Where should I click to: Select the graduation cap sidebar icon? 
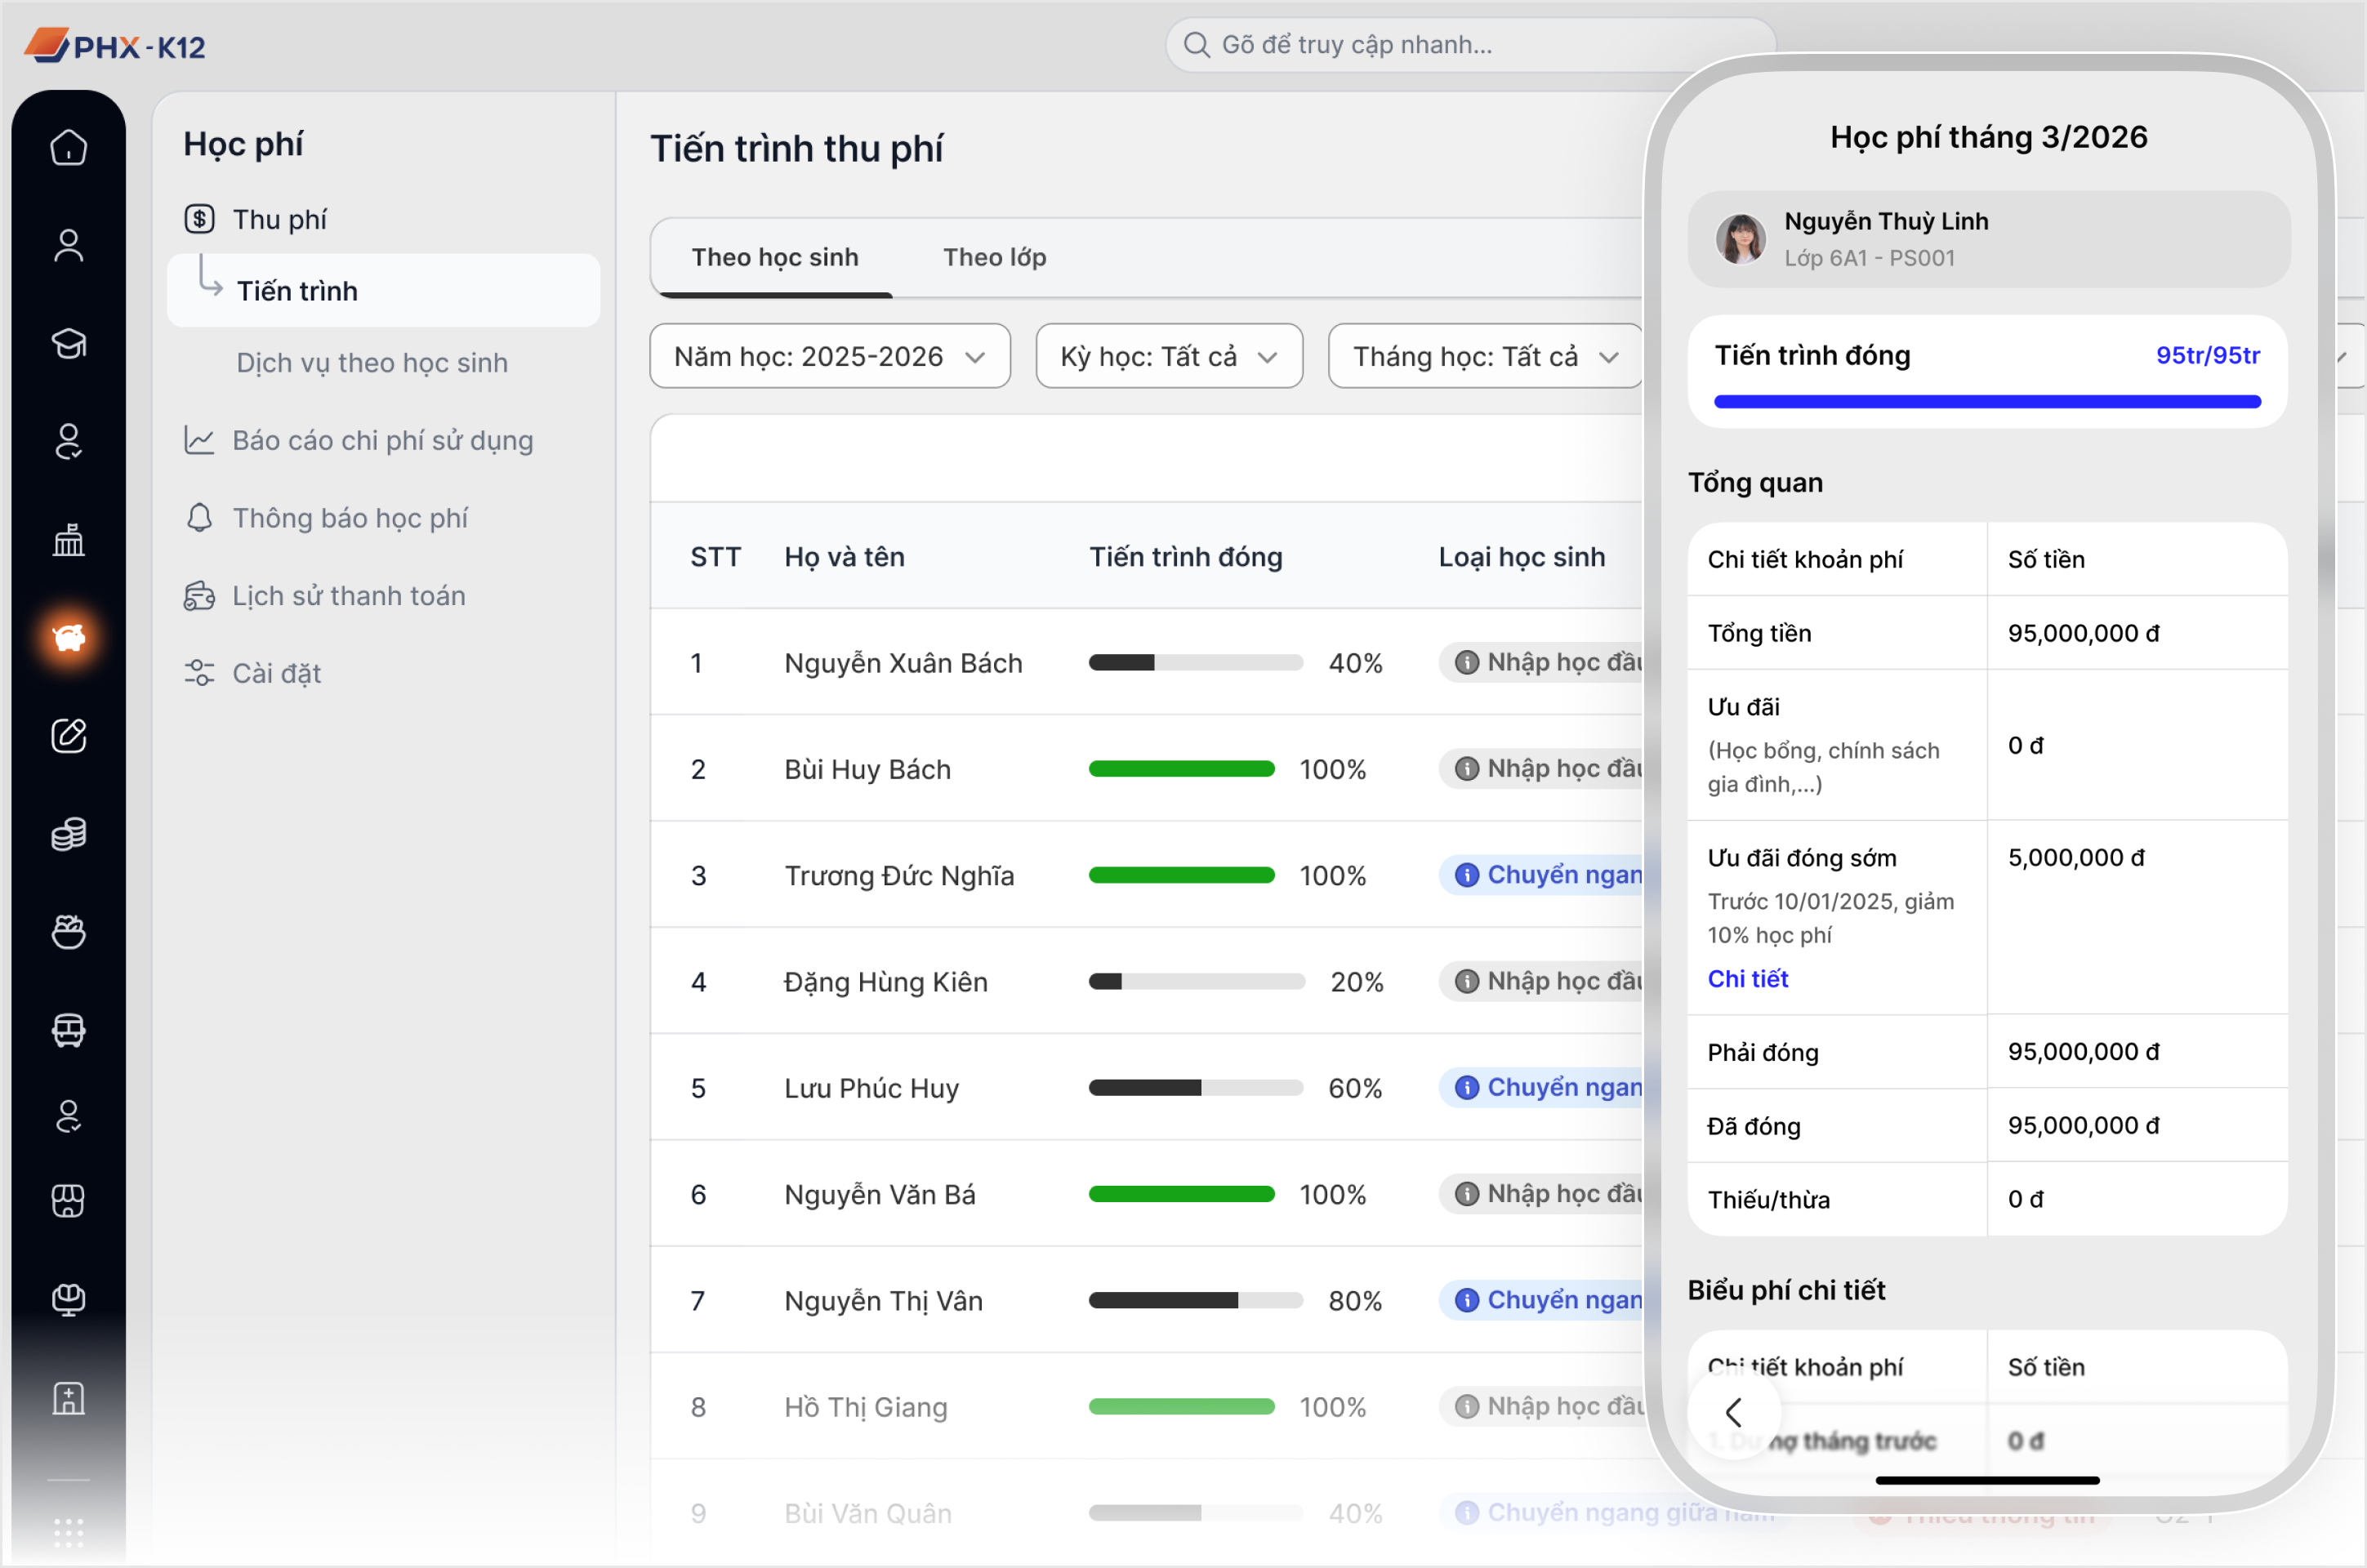pyautogui.click(x=68, y=343)
